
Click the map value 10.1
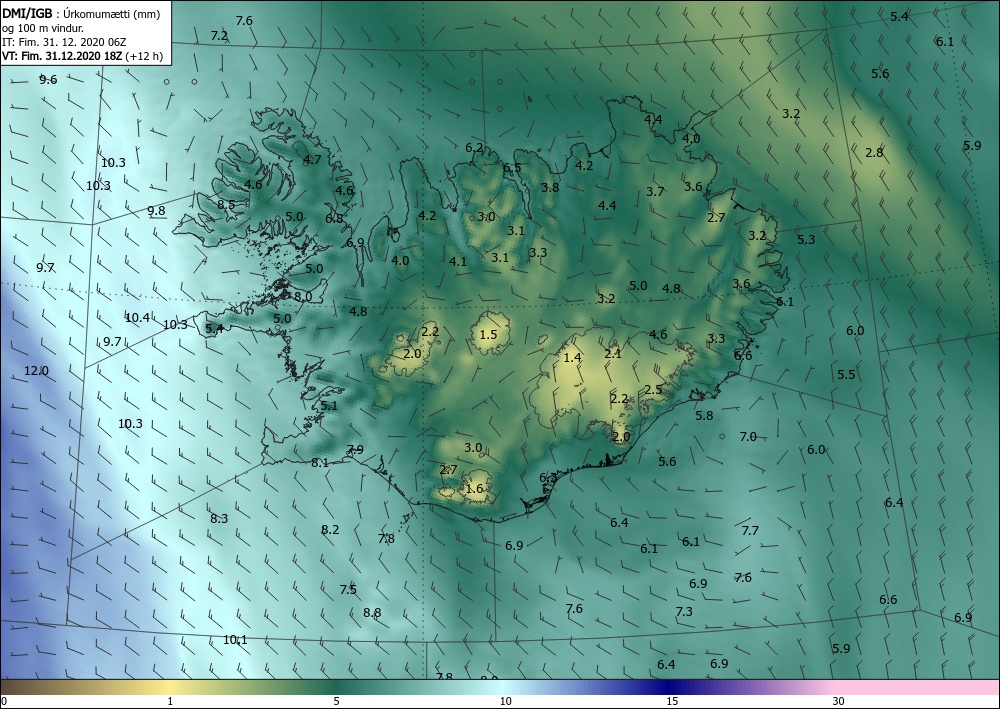point(235,640)
